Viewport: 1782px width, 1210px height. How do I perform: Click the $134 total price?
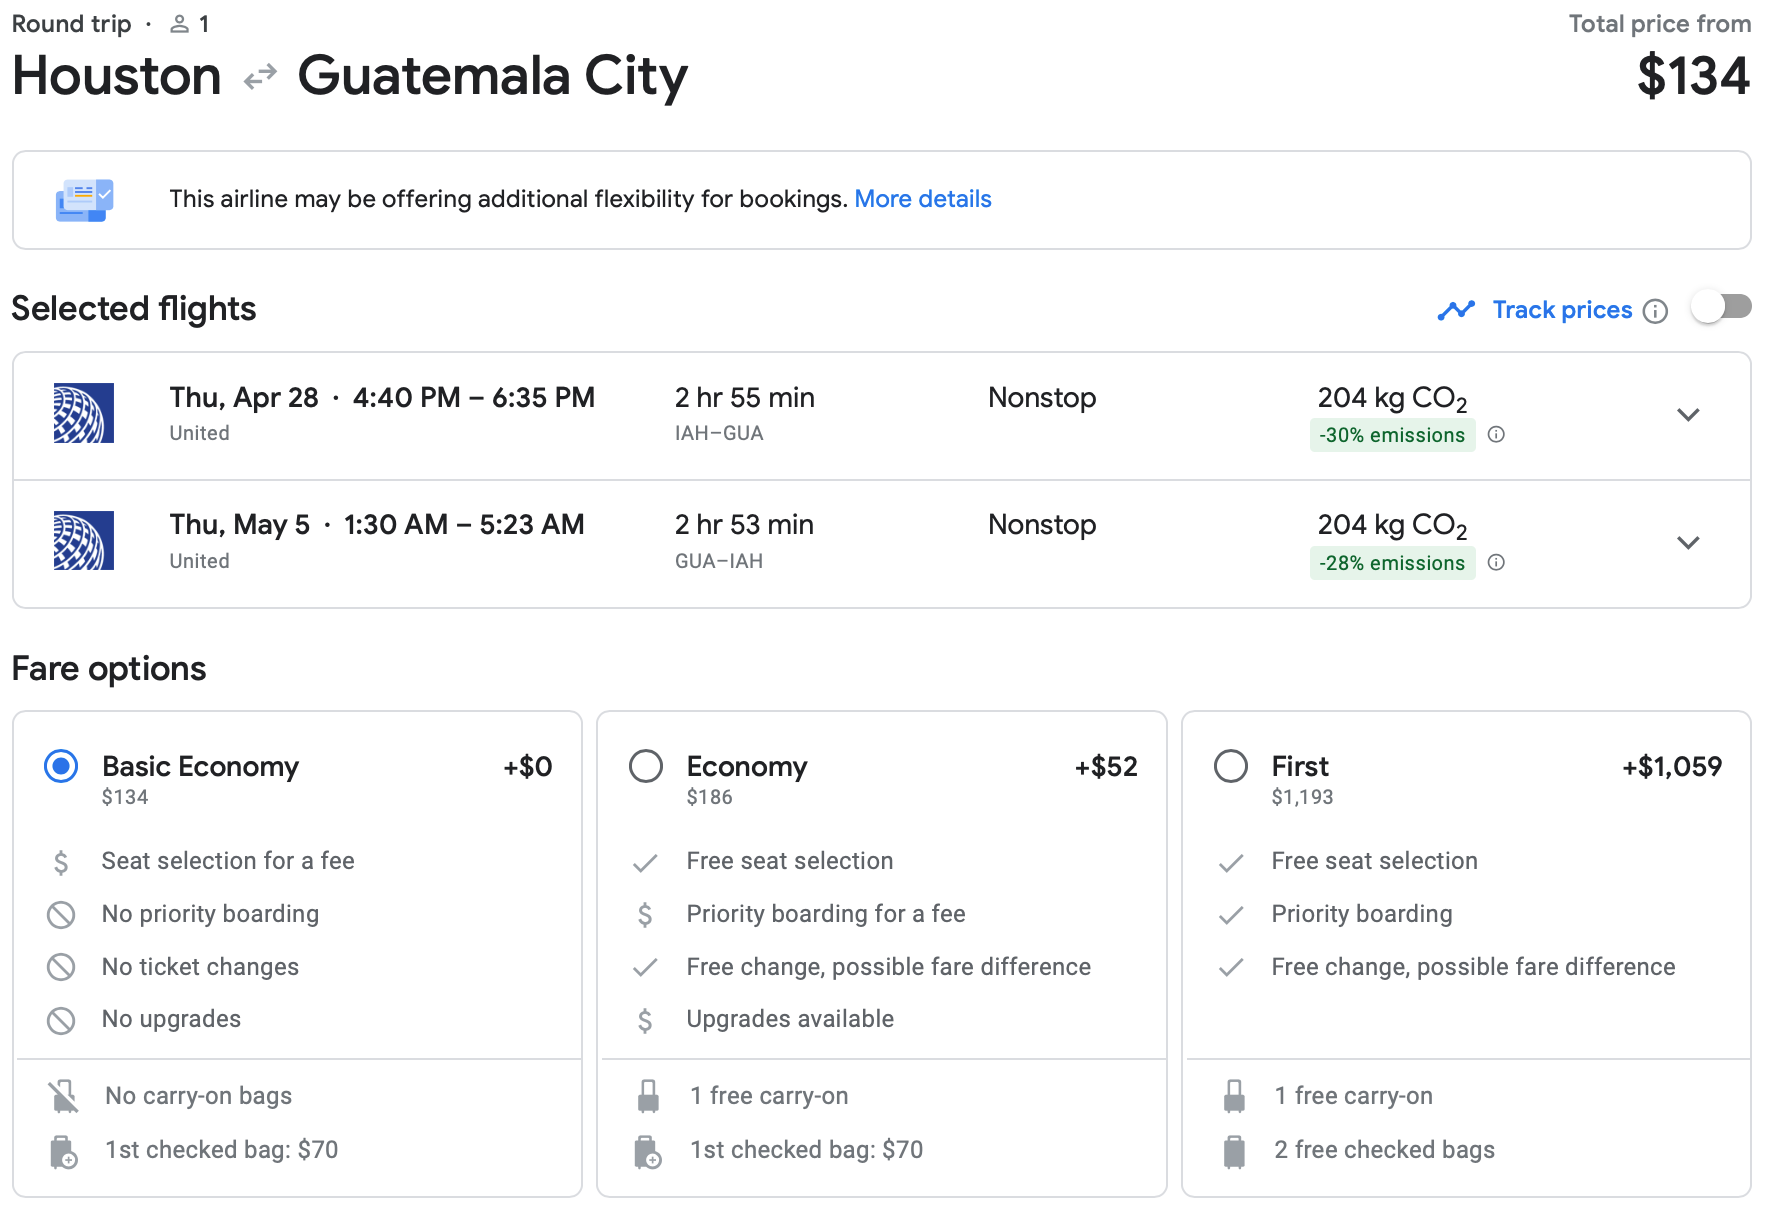(1693, 76)
